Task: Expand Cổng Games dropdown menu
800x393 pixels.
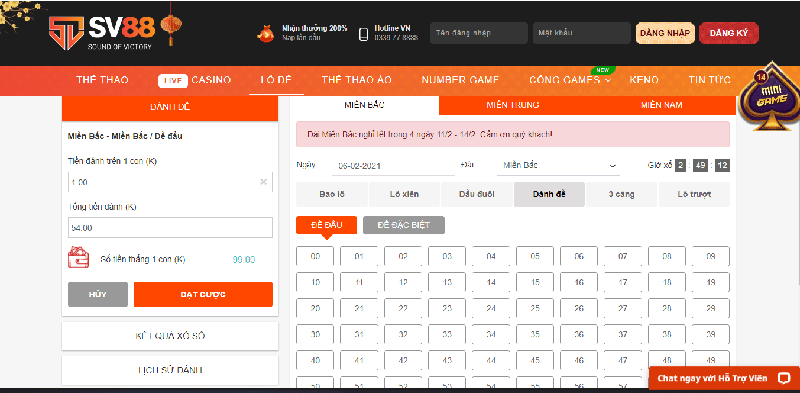Action: click(x=570, y=80)
